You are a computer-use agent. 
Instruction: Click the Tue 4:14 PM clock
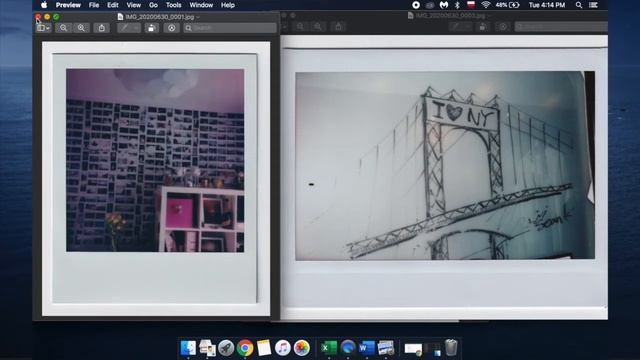(x=547, y=5)
